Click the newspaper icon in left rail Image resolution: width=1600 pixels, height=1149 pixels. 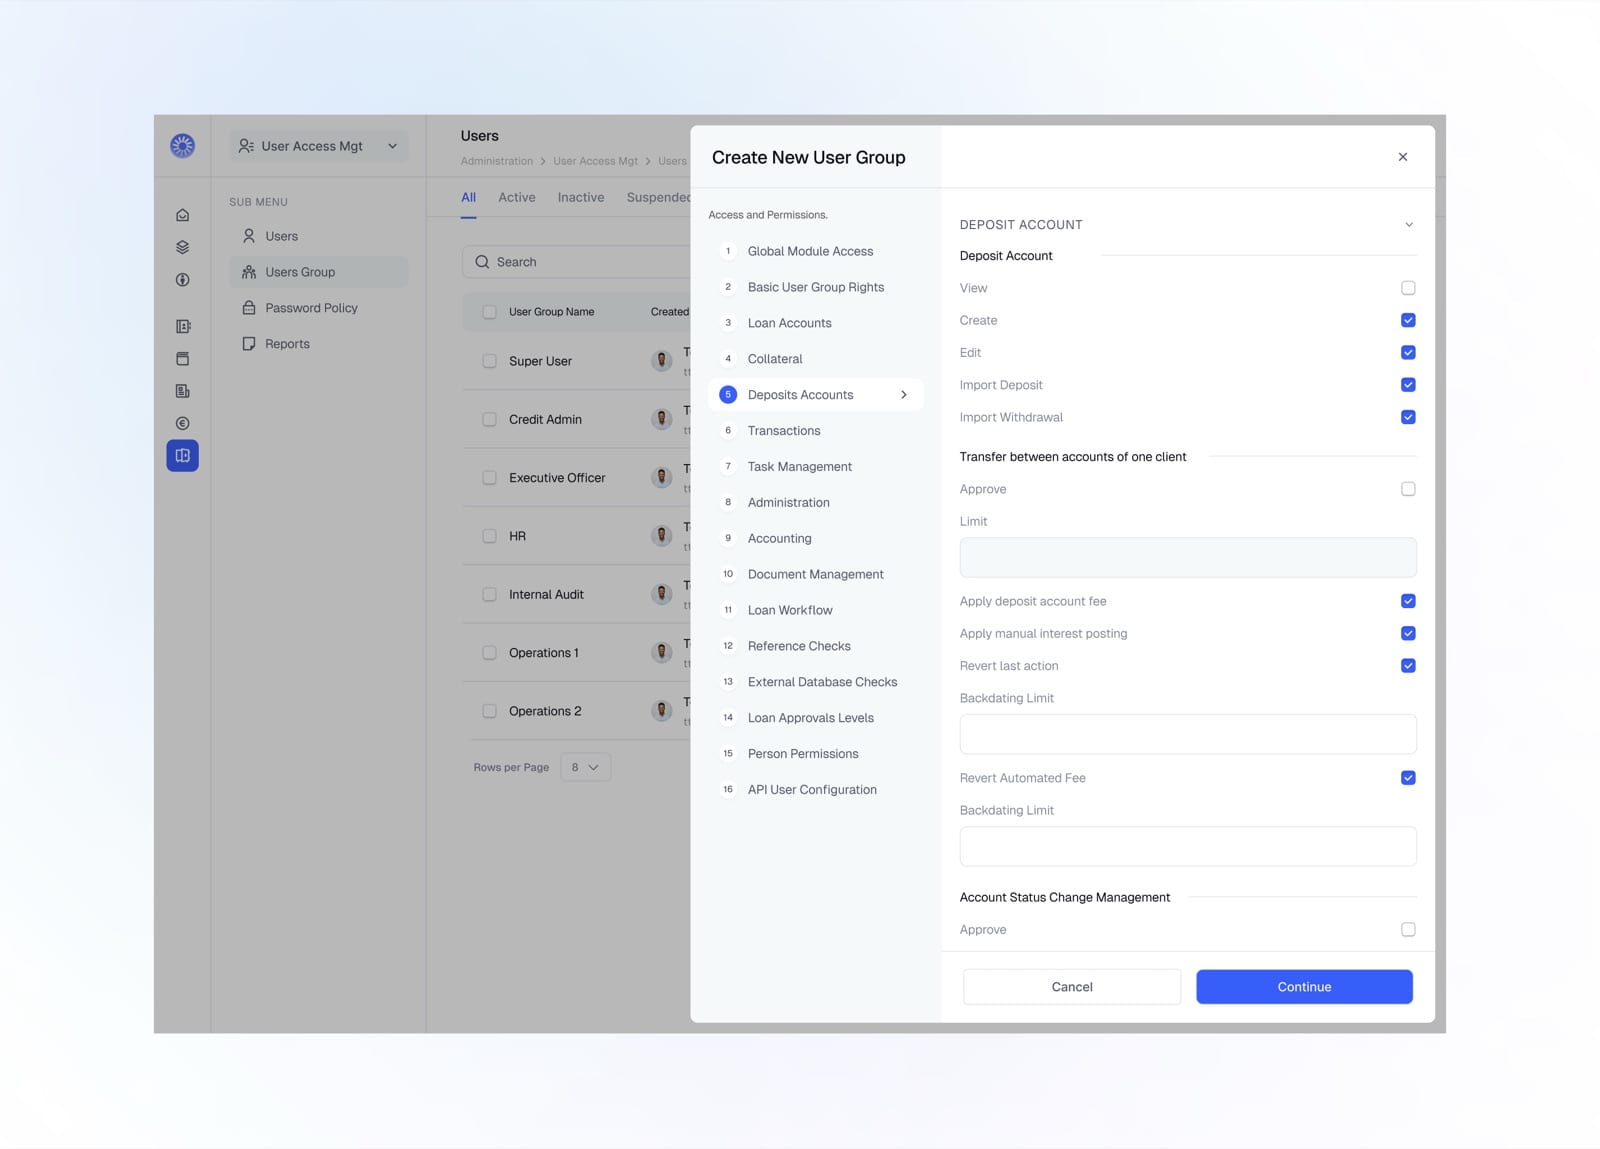tap(182, 391)
